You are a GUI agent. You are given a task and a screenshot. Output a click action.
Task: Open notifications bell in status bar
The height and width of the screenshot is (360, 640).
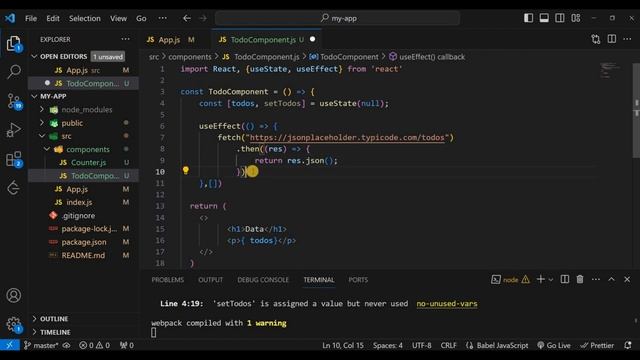pyautogui.click(x=628, y=345)
